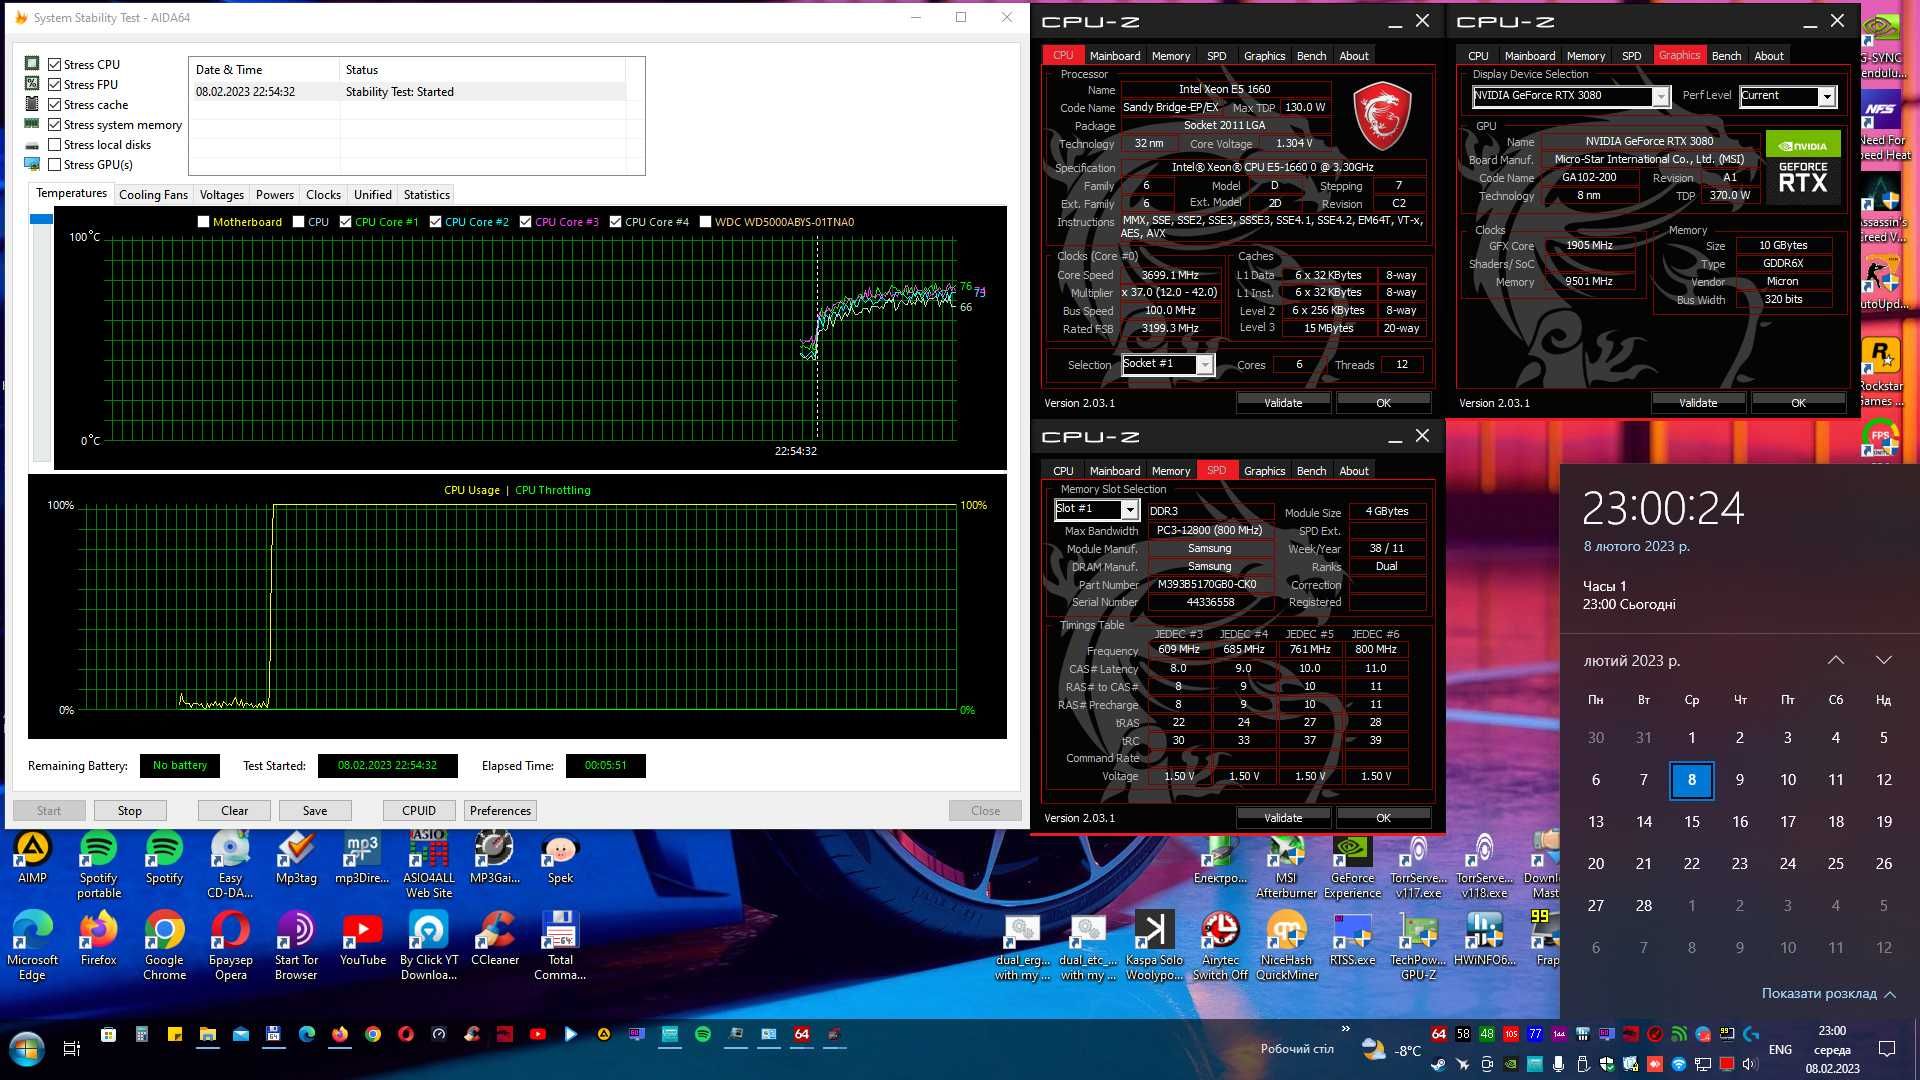The width and height of the screenshot is (1920, 1080).
Task: Launch NiceHash QuickMiner desktop shortcut
Action: 1286,946
